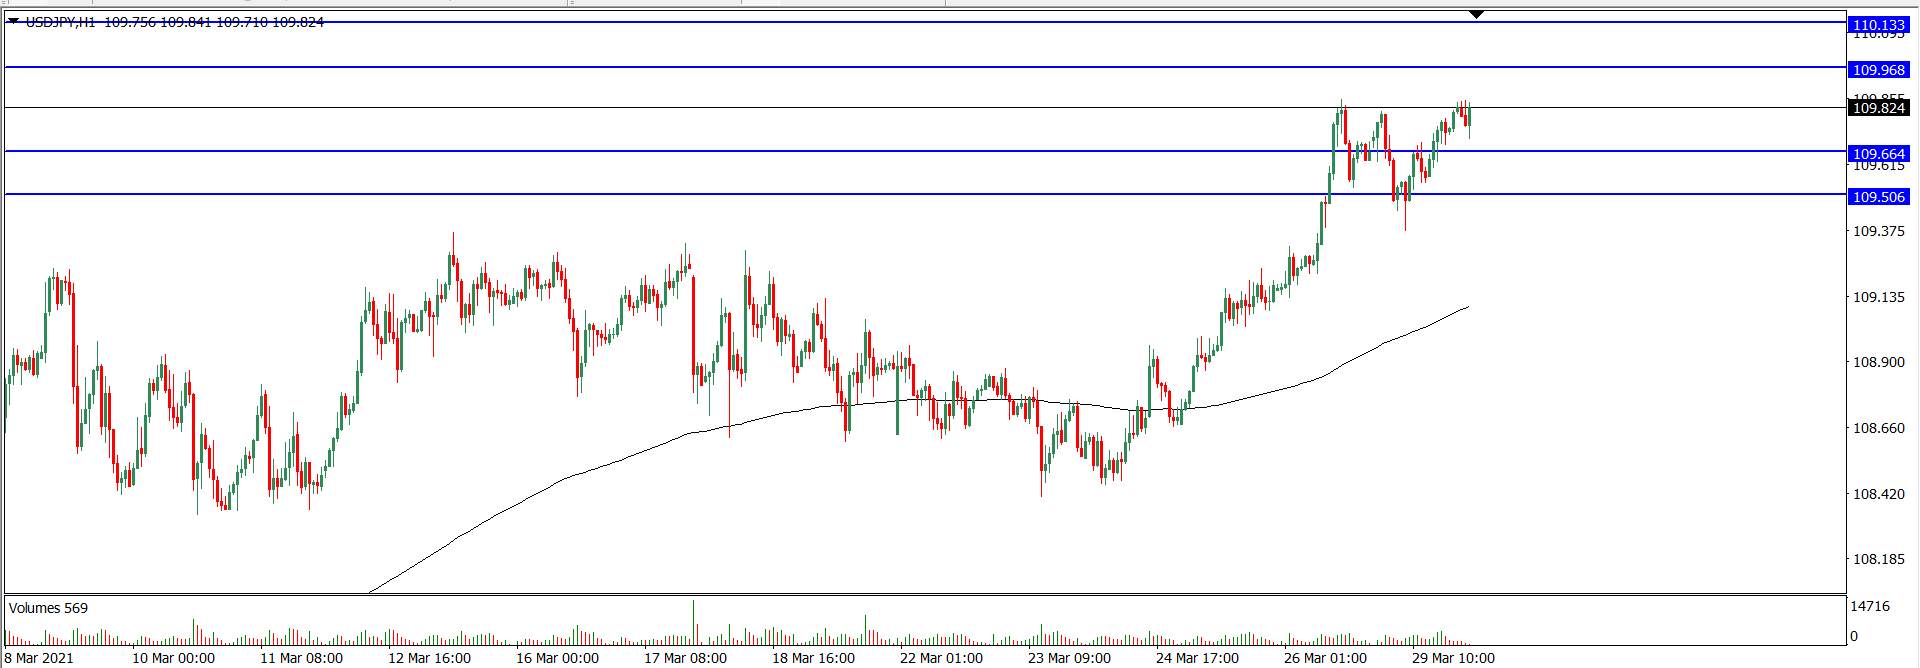Open the one-click trading arrow beside USDJPY,H1
The image size is (1920, 668).
pos(13,20)
